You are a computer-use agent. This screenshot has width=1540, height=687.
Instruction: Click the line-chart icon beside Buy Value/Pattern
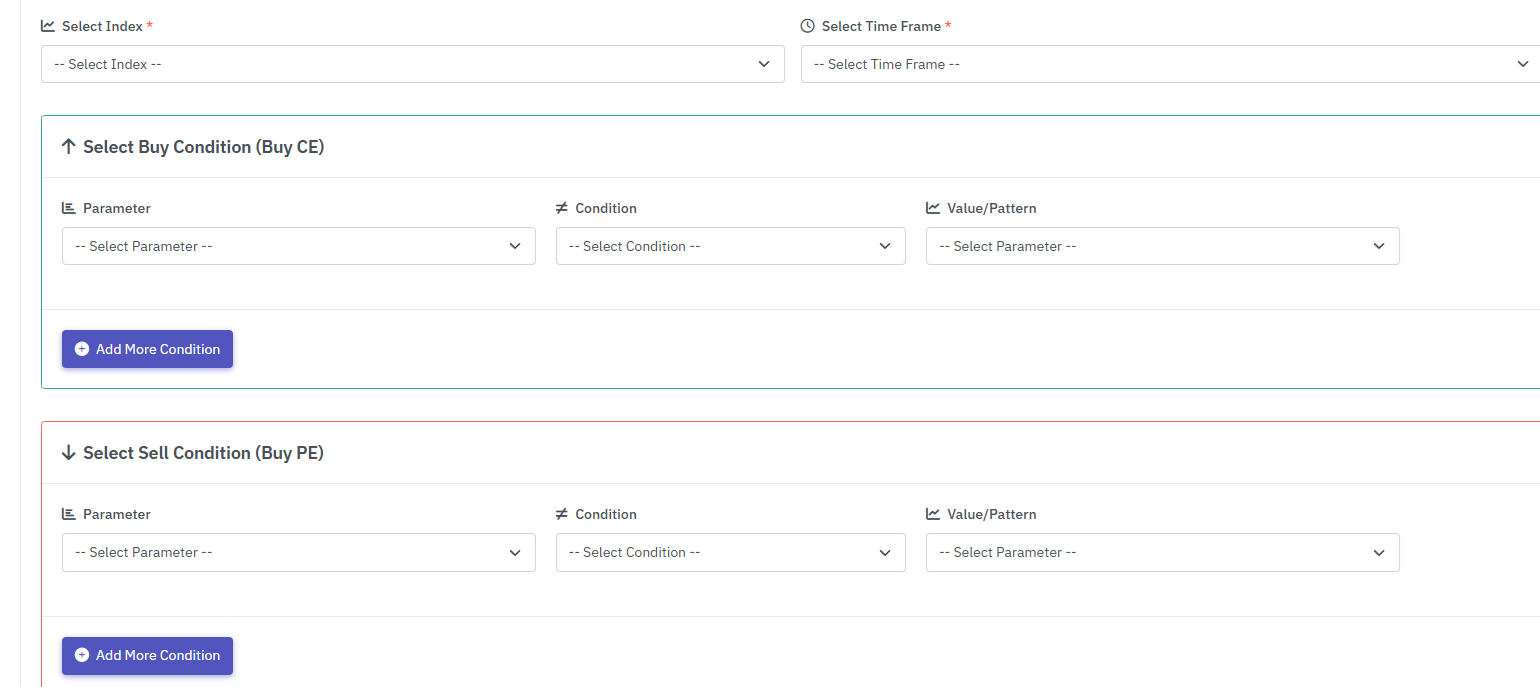(931, 207)
